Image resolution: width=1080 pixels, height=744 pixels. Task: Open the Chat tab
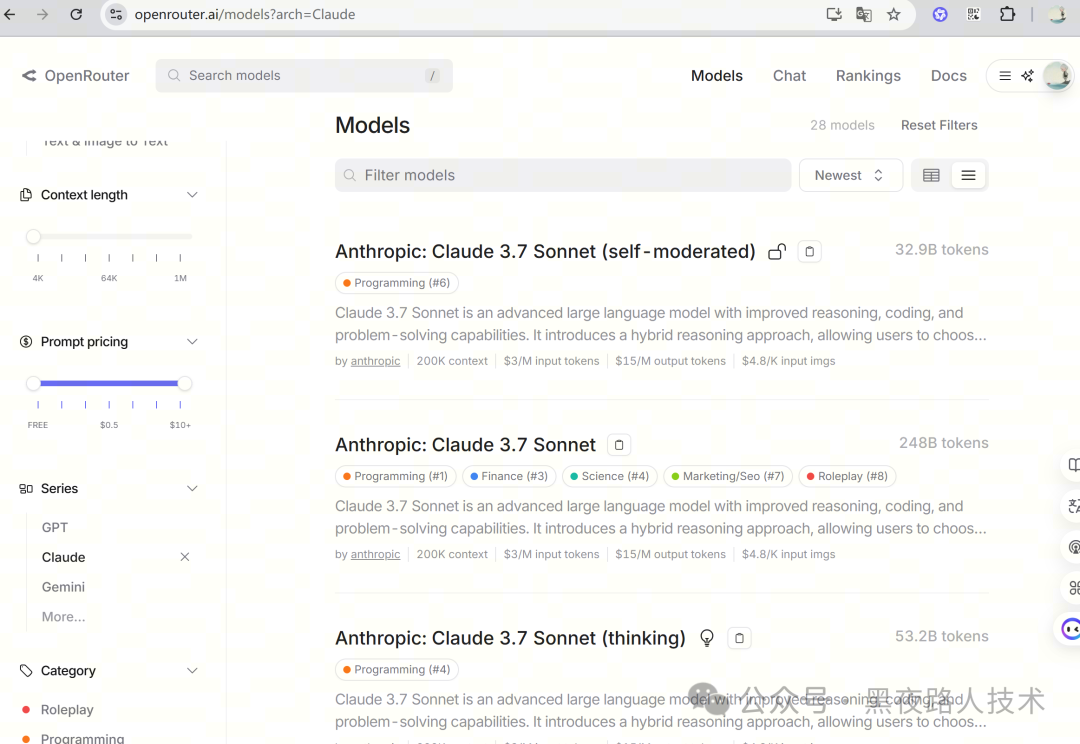789,76
